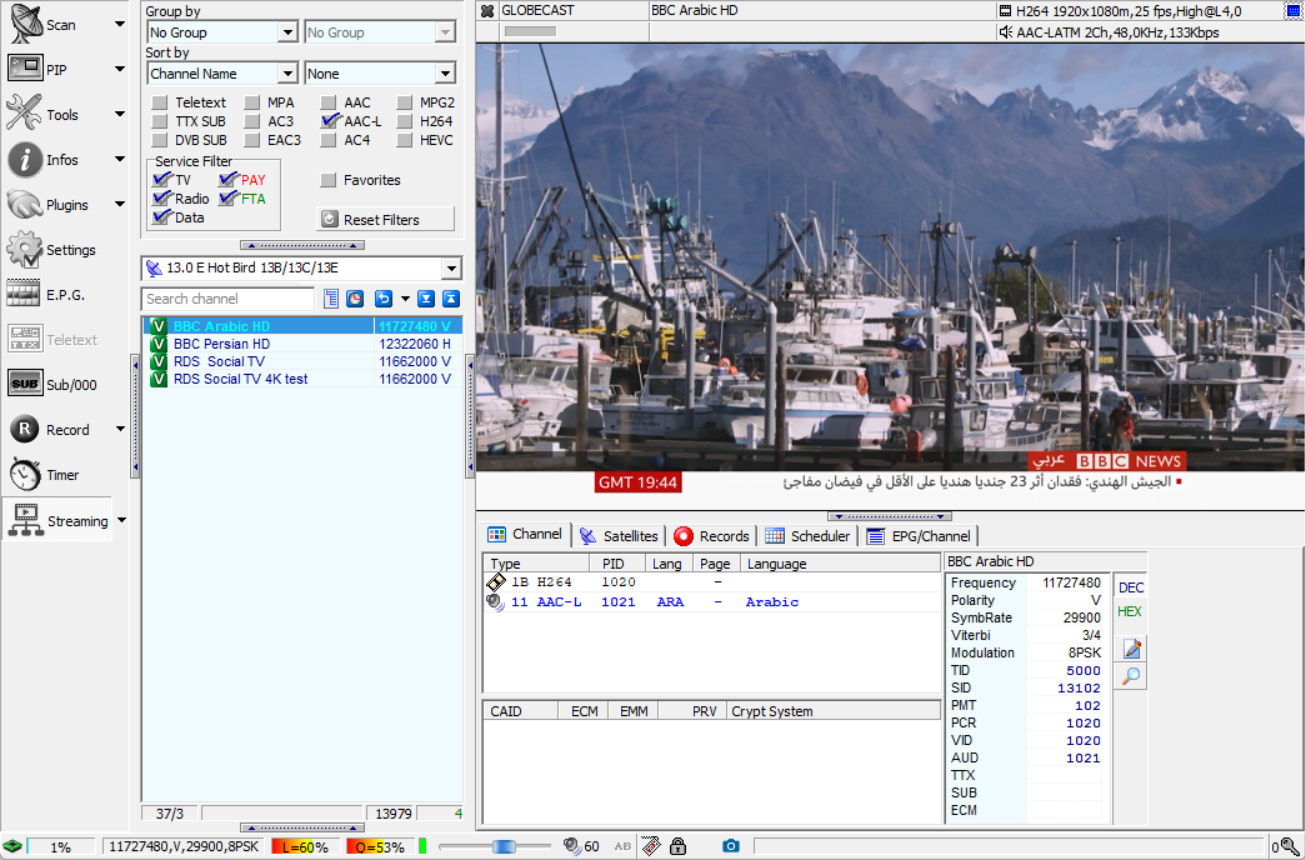Check the Favorites checkbox
The image size is (1305, 860).
pyautogui.click(x=328, y=180)
